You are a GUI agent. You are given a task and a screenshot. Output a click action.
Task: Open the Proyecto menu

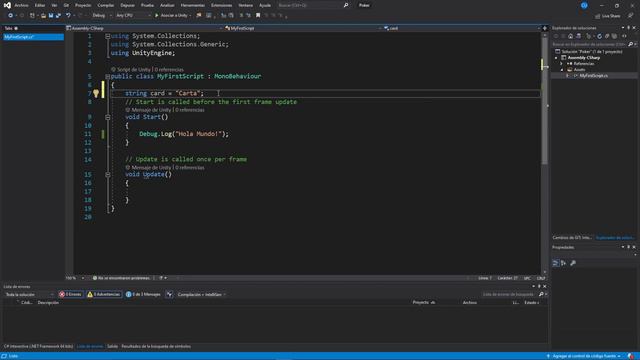[x=83, y=5]
